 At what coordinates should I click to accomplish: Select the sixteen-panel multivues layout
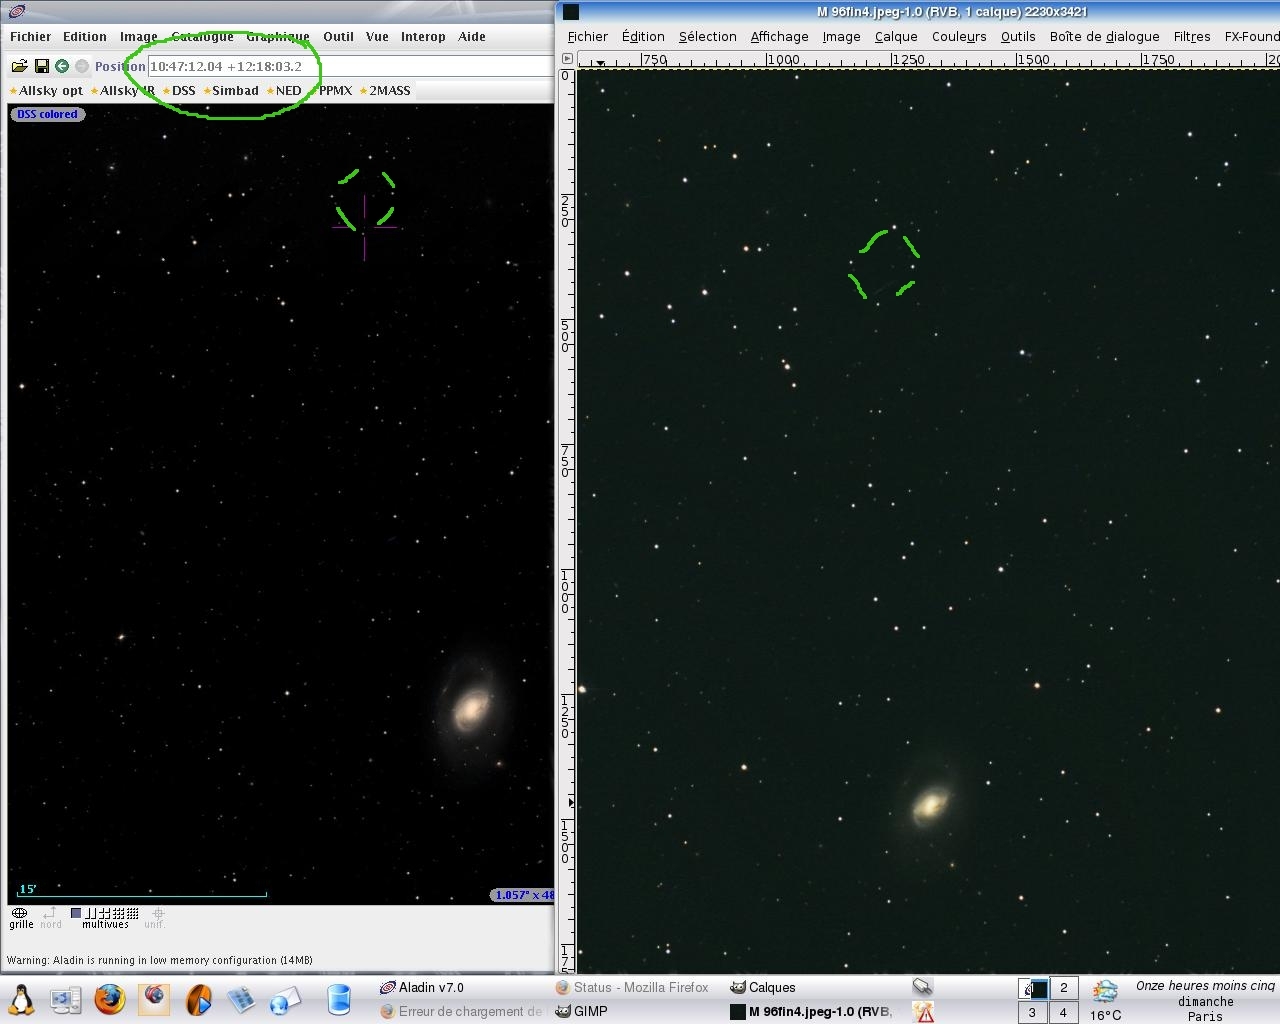pos(132,913)
